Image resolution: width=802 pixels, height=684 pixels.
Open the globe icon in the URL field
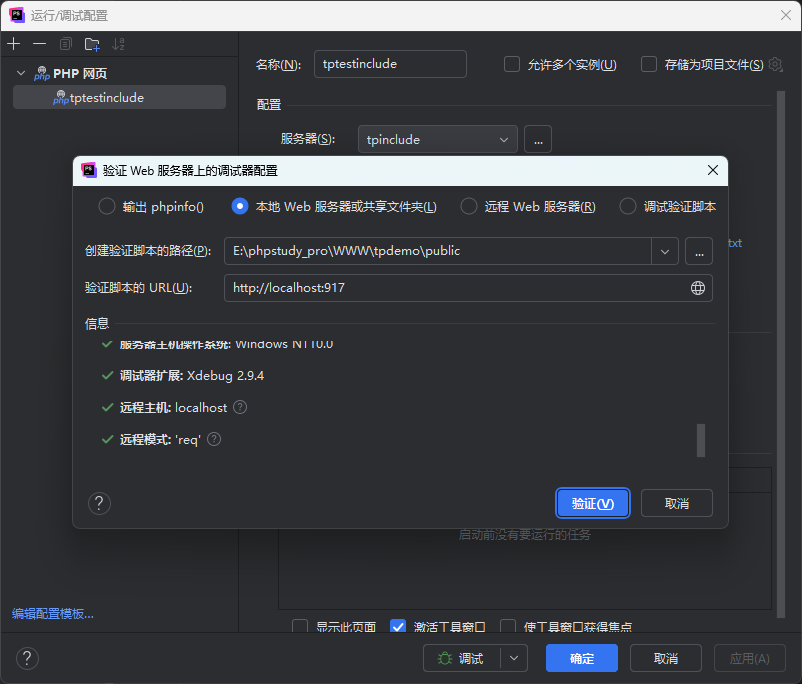[x=698, y=288]
